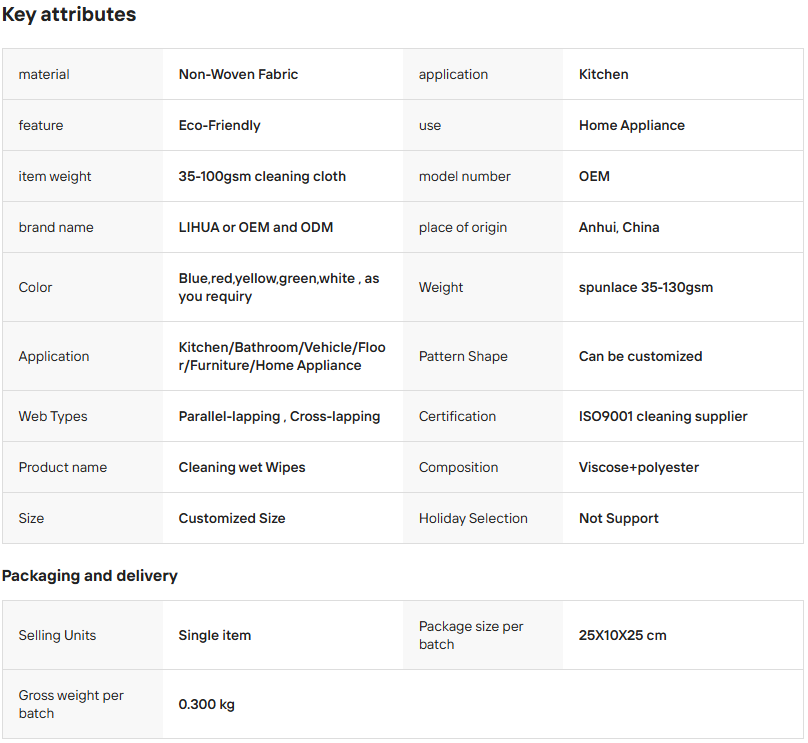Screen dimensions: 808x743
Task: Select 'LIHUA or OEM and ODM' brand
Action: (x=255, y=227)
